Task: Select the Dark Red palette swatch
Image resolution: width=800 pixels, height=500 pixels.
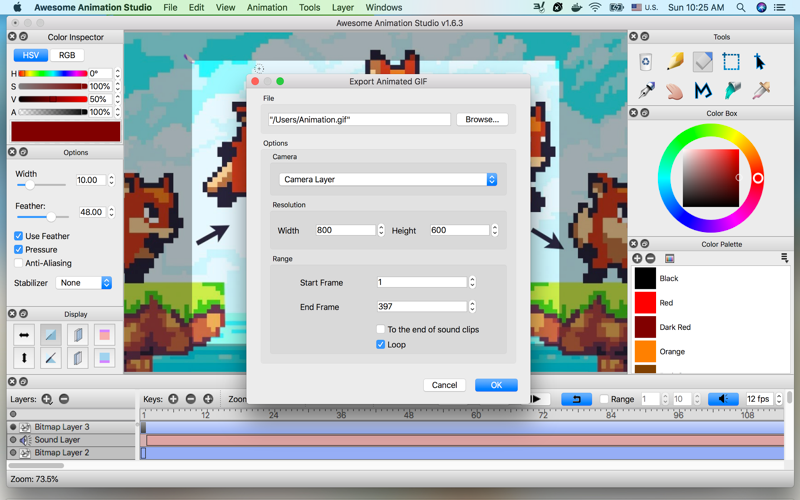Action: point(645,327)
